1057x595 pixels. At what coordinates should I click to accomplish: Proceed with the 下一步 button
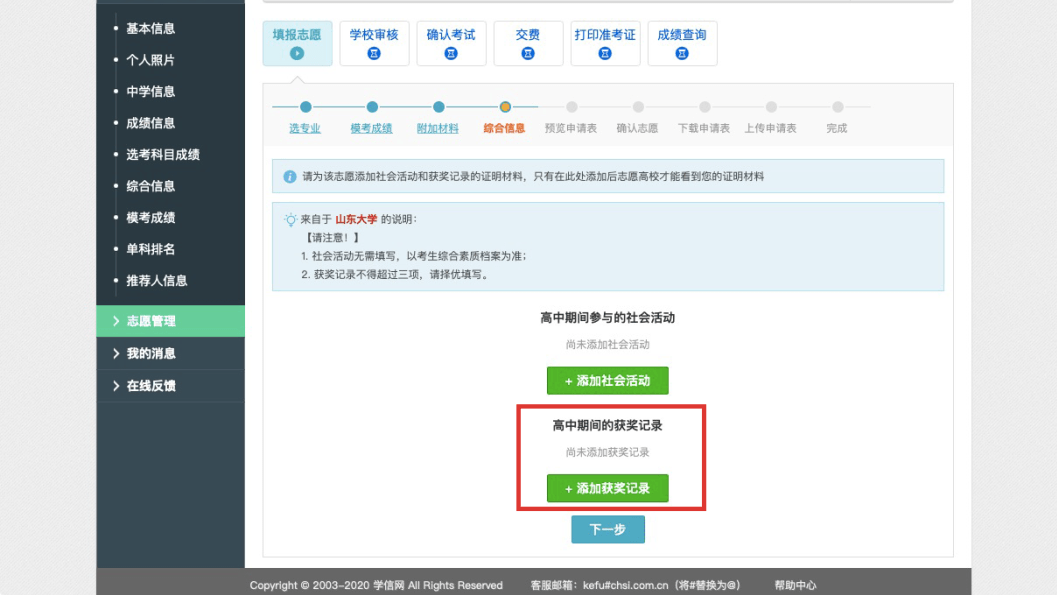[607, 530]
